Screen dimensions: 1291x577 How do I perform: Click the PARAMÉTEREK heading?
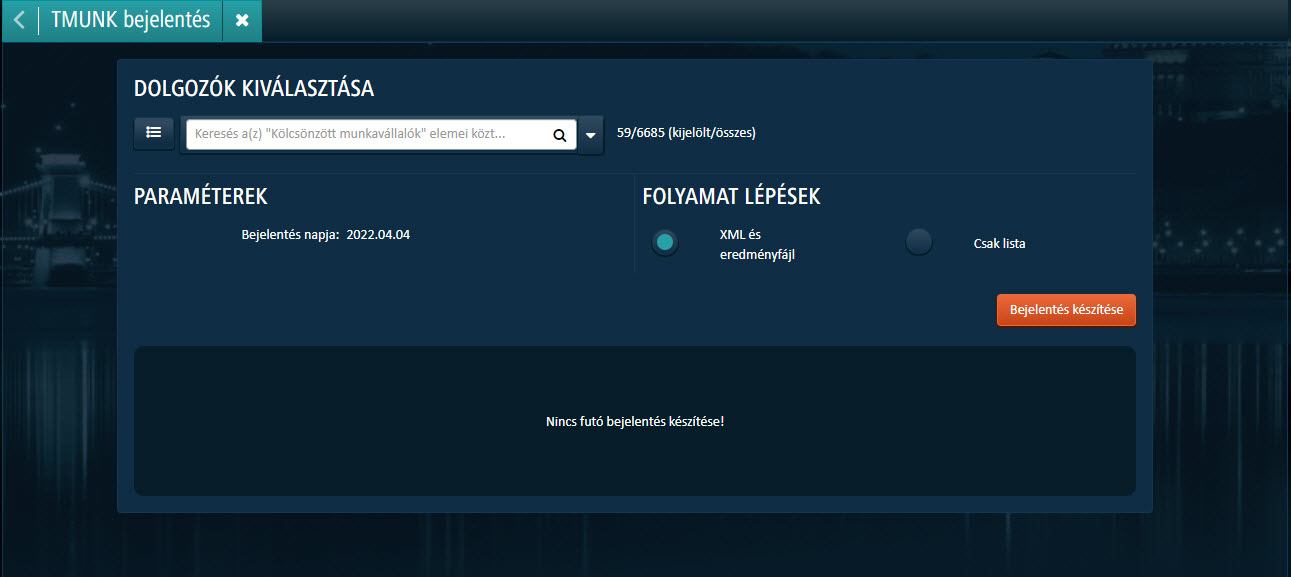[201, 196]
